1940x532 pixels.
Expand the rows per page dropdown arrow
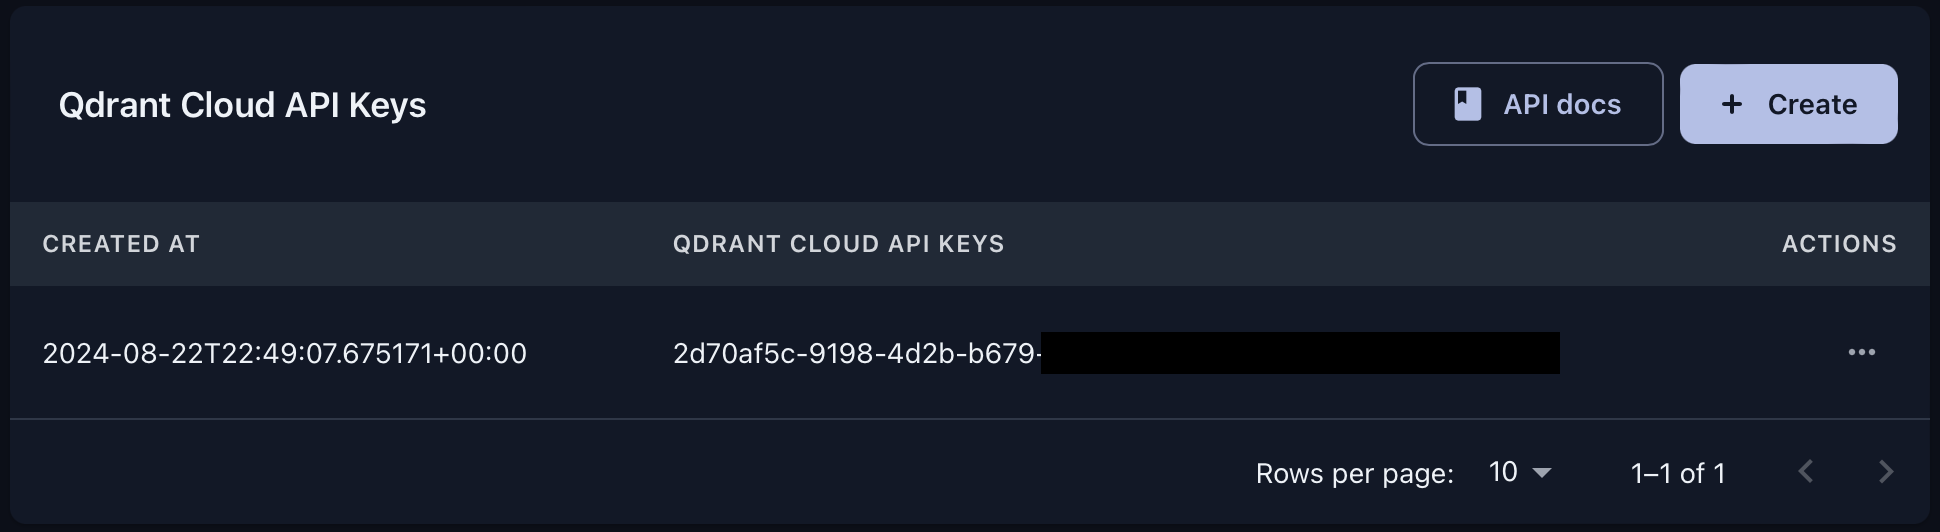(x=1542, y=473)
